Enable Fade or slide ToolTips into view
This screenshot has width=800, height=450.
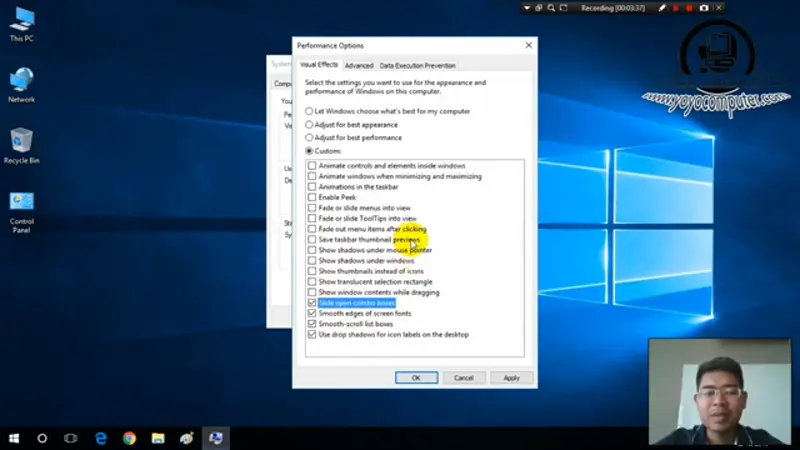(x=312, y=218)
